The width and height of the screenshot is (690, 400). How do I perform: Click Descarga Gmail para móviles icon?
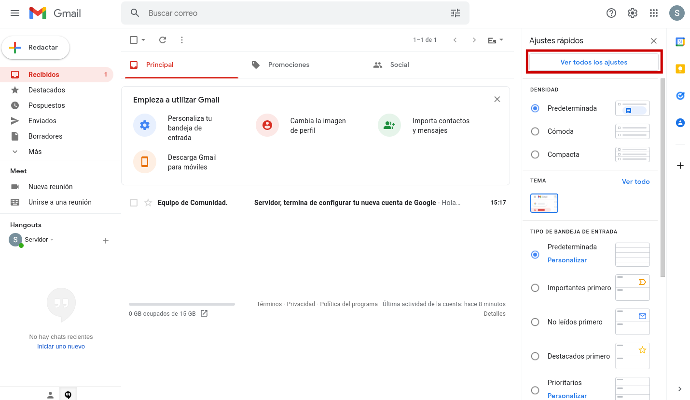145,162
